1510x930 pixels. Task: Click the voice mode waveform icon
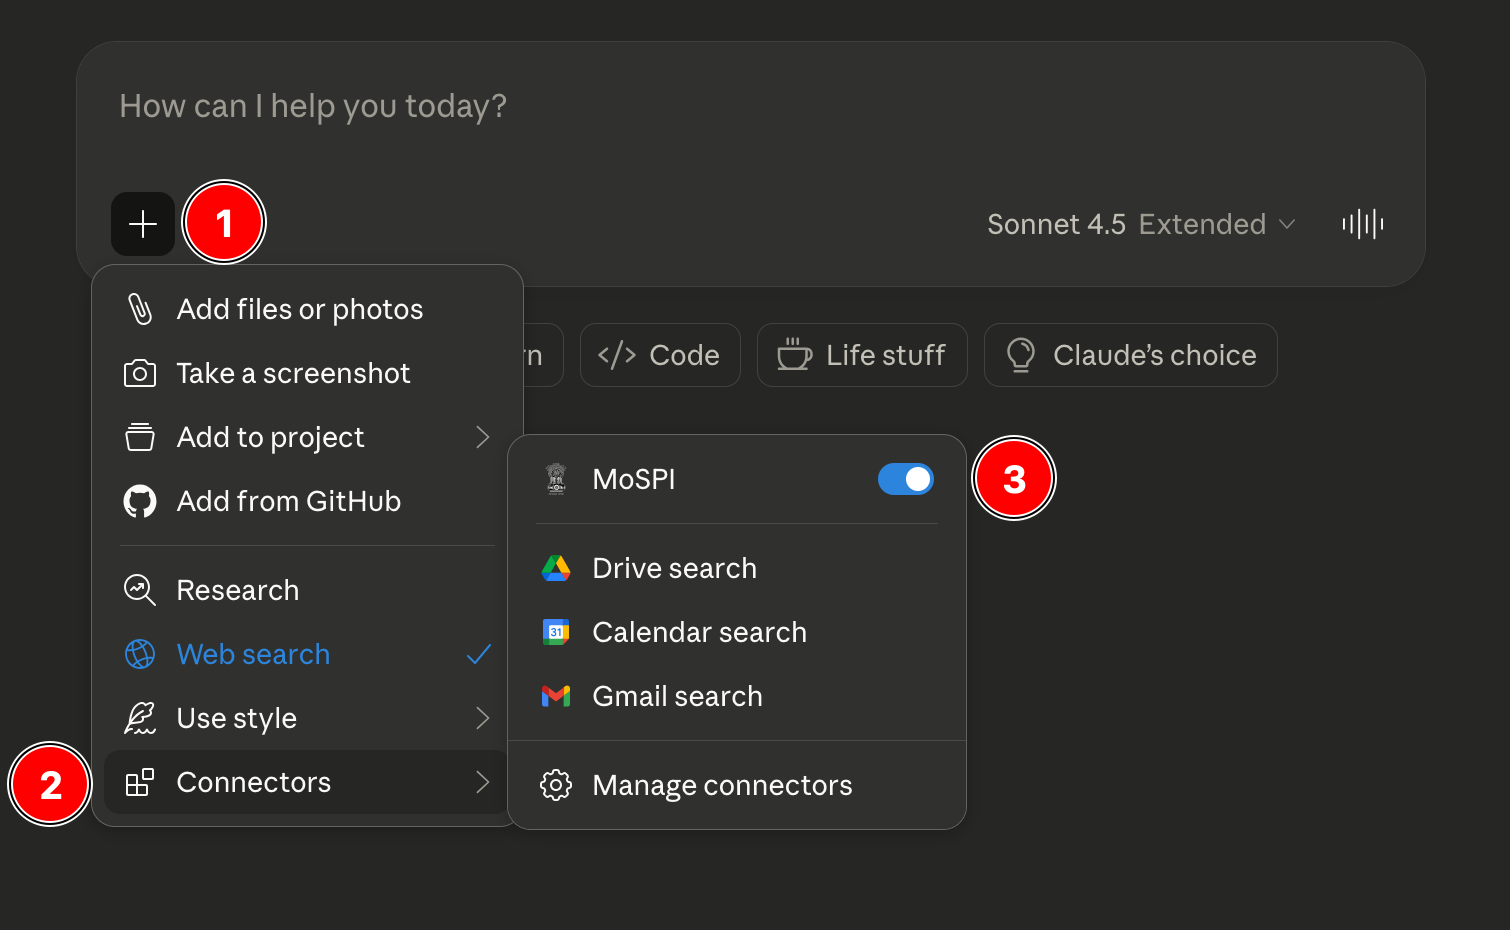(x=1362, y=224)
